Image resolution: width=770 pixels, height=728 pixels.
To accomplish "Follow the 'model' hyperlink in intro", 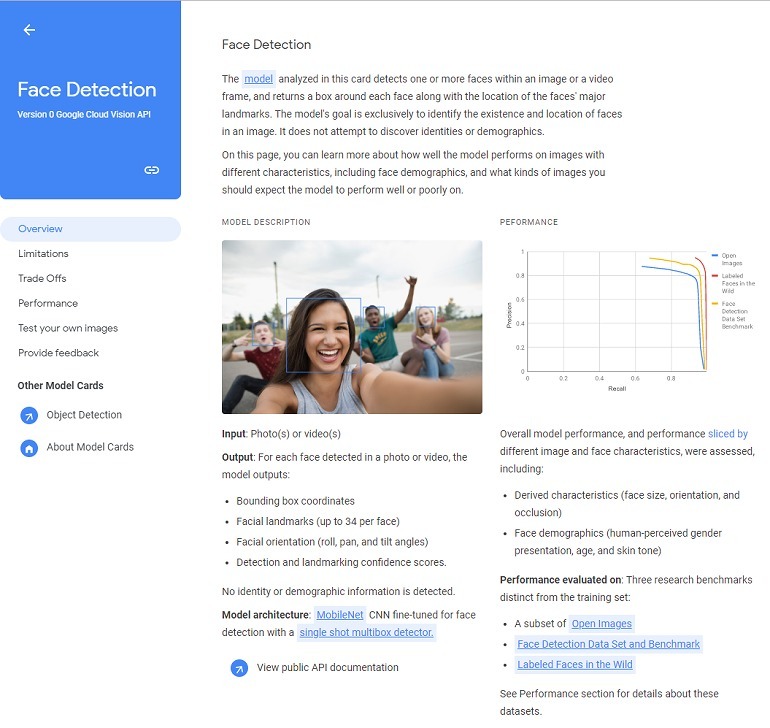I will coord(258,79).
